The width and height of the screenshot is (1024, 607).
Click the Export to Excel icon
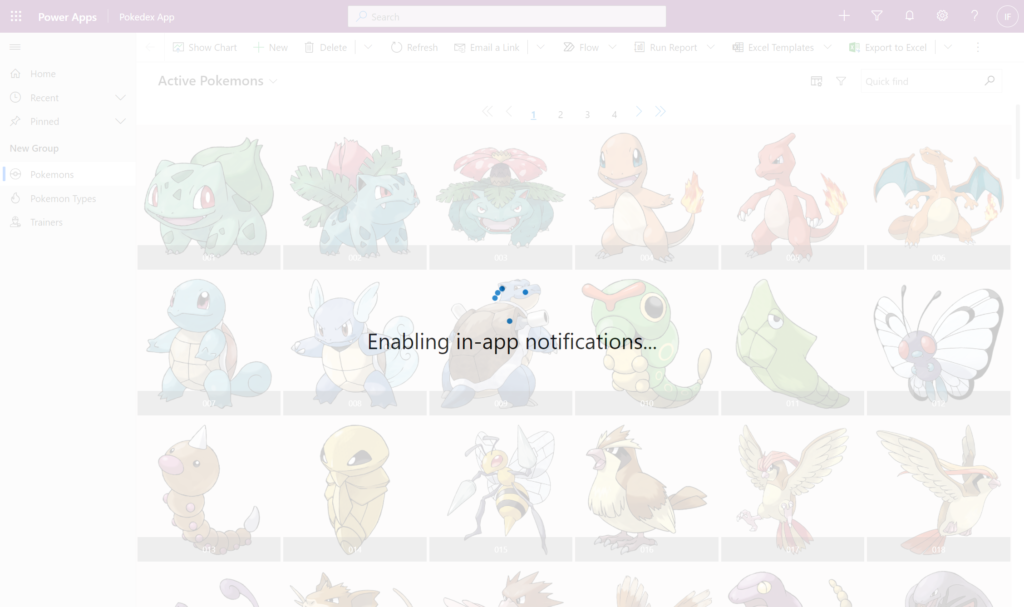854,47
